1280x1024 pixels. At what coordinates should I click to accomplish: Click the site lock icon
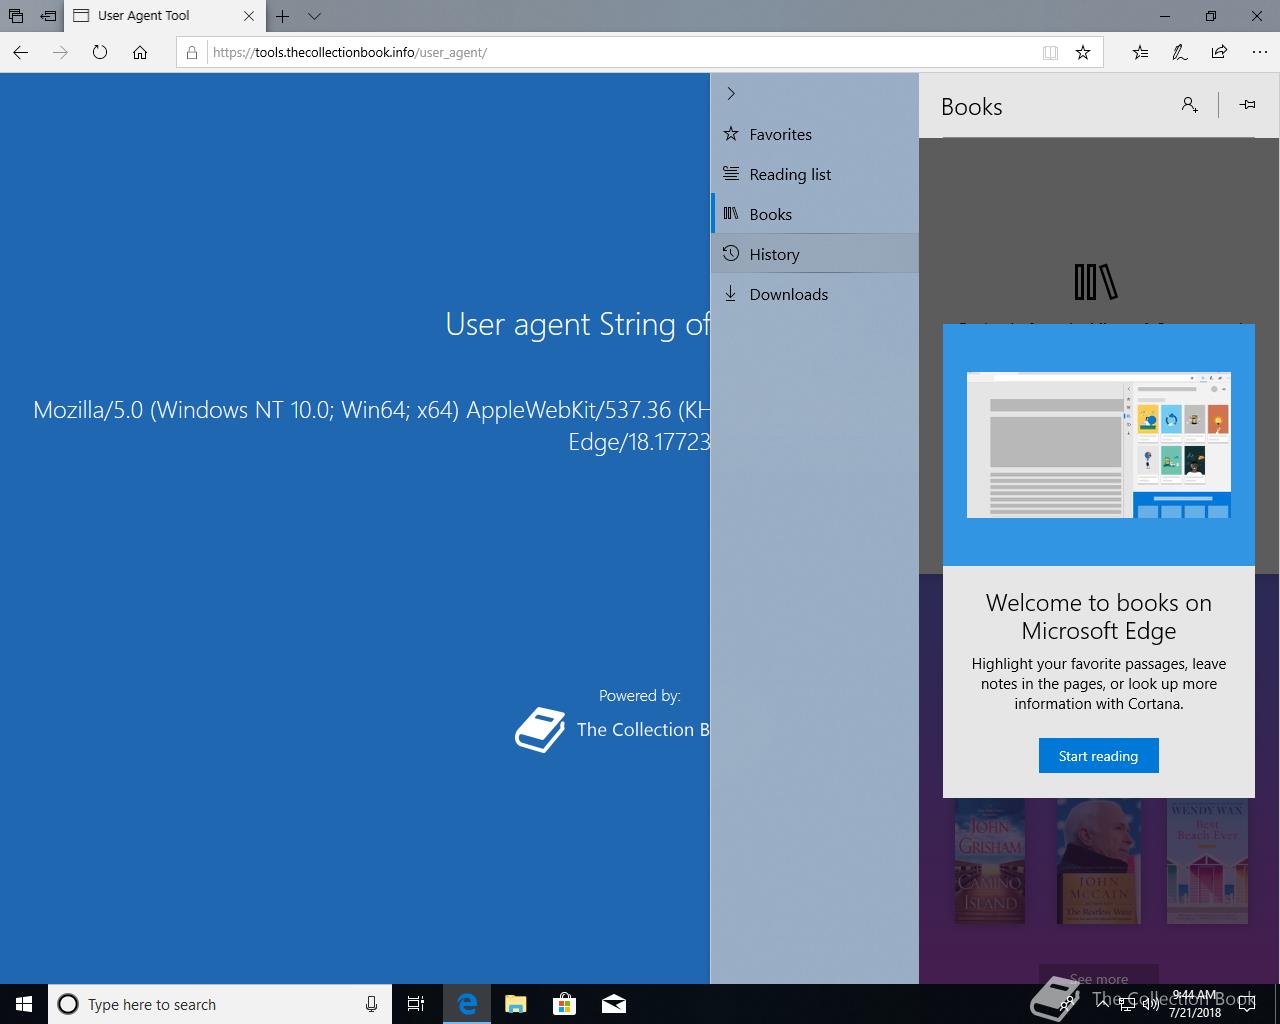193,52
